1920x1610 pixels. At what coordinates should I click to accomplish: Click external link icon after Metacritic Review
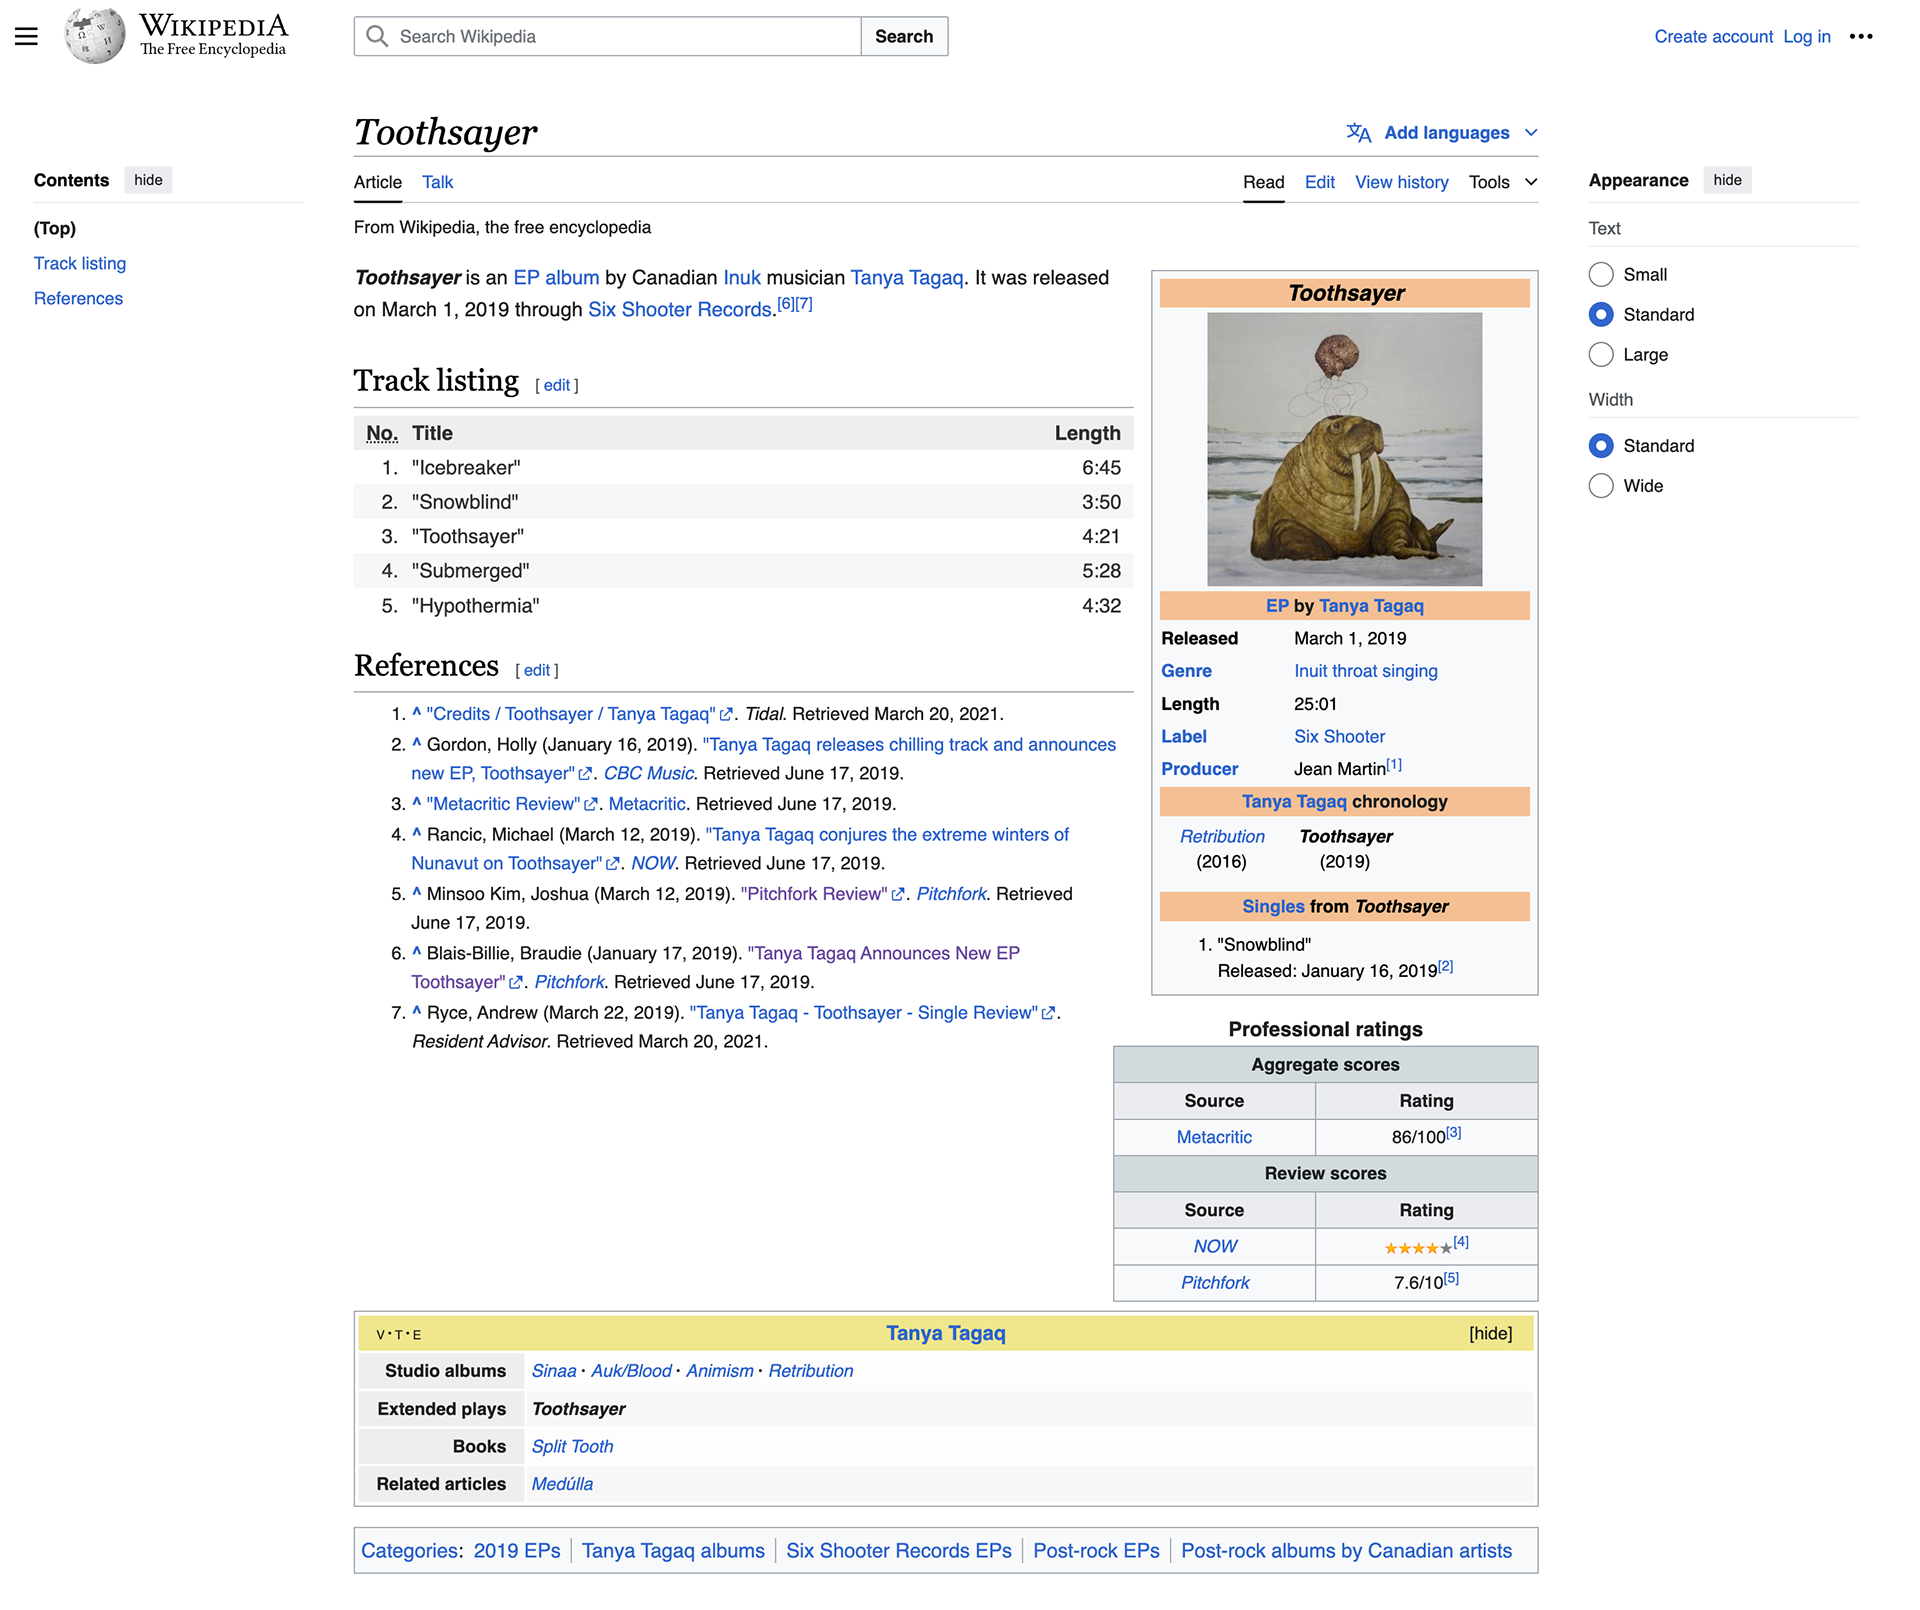point(591,805)
